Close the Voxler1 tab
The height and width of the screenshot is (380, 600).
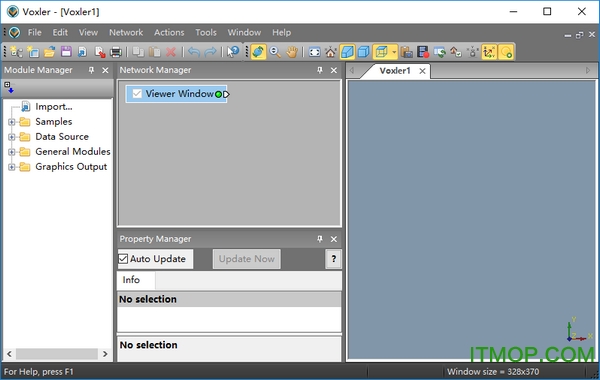point(422,71)
